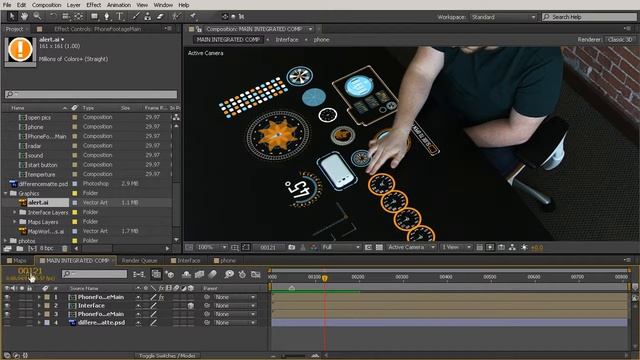Viewport: 640px width, 360px height.
Task: Select the Clone Stamp tool
Action: point(147,16)
